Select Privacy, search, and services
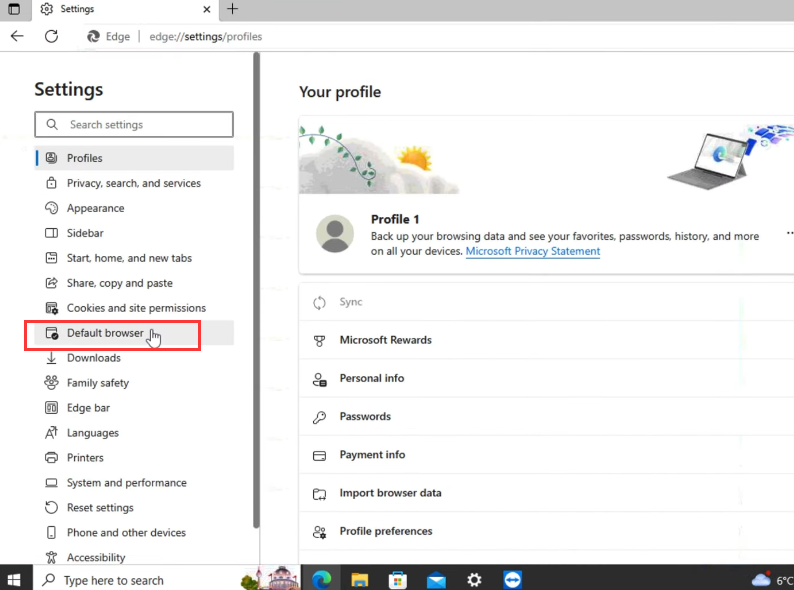This screenshot has width=794, height=590. 134,183
